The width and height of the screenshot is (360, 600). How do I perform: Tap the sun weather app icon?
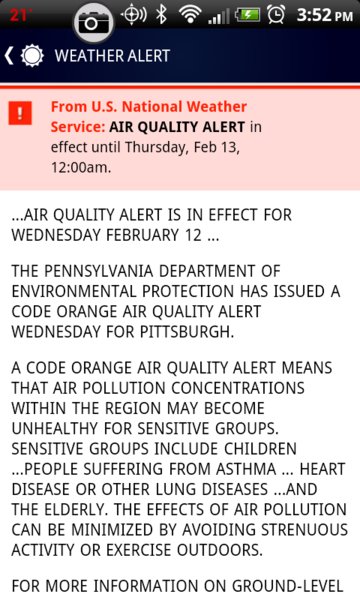pos(32,56)
